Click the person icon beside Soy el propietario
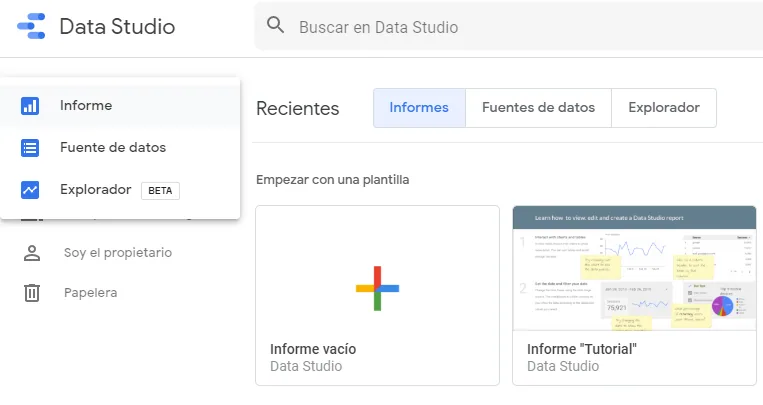Image resolution: width=763 pixels, height=405 pixels. [32, 253]
